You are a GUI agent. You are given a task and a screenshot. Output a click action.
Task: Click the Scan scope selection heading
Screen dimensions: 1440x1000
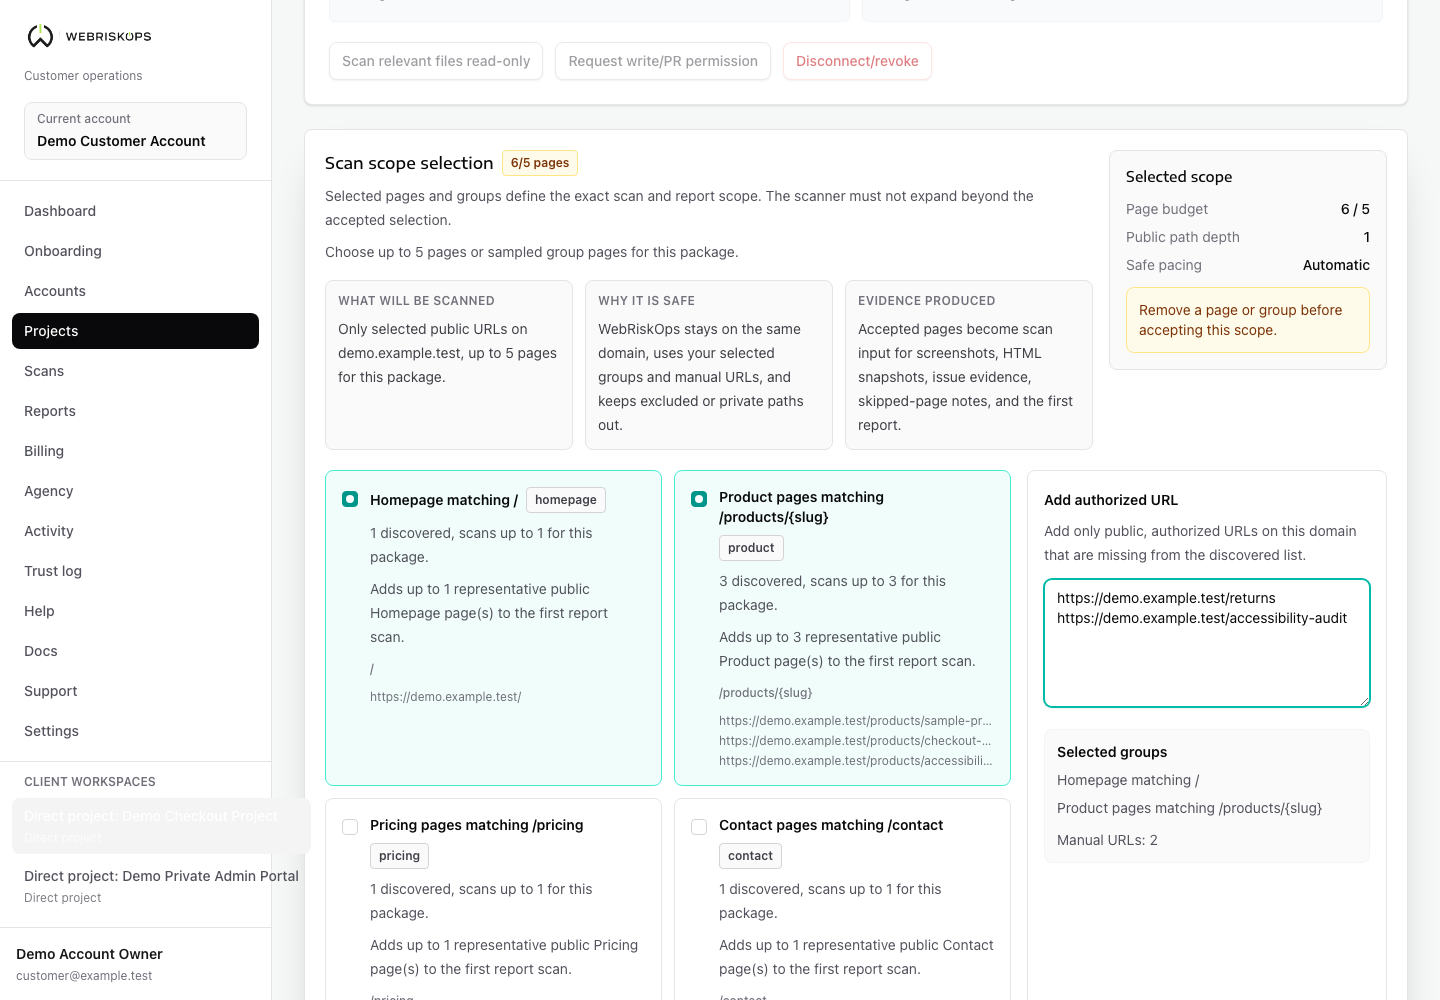click(409, 163)
